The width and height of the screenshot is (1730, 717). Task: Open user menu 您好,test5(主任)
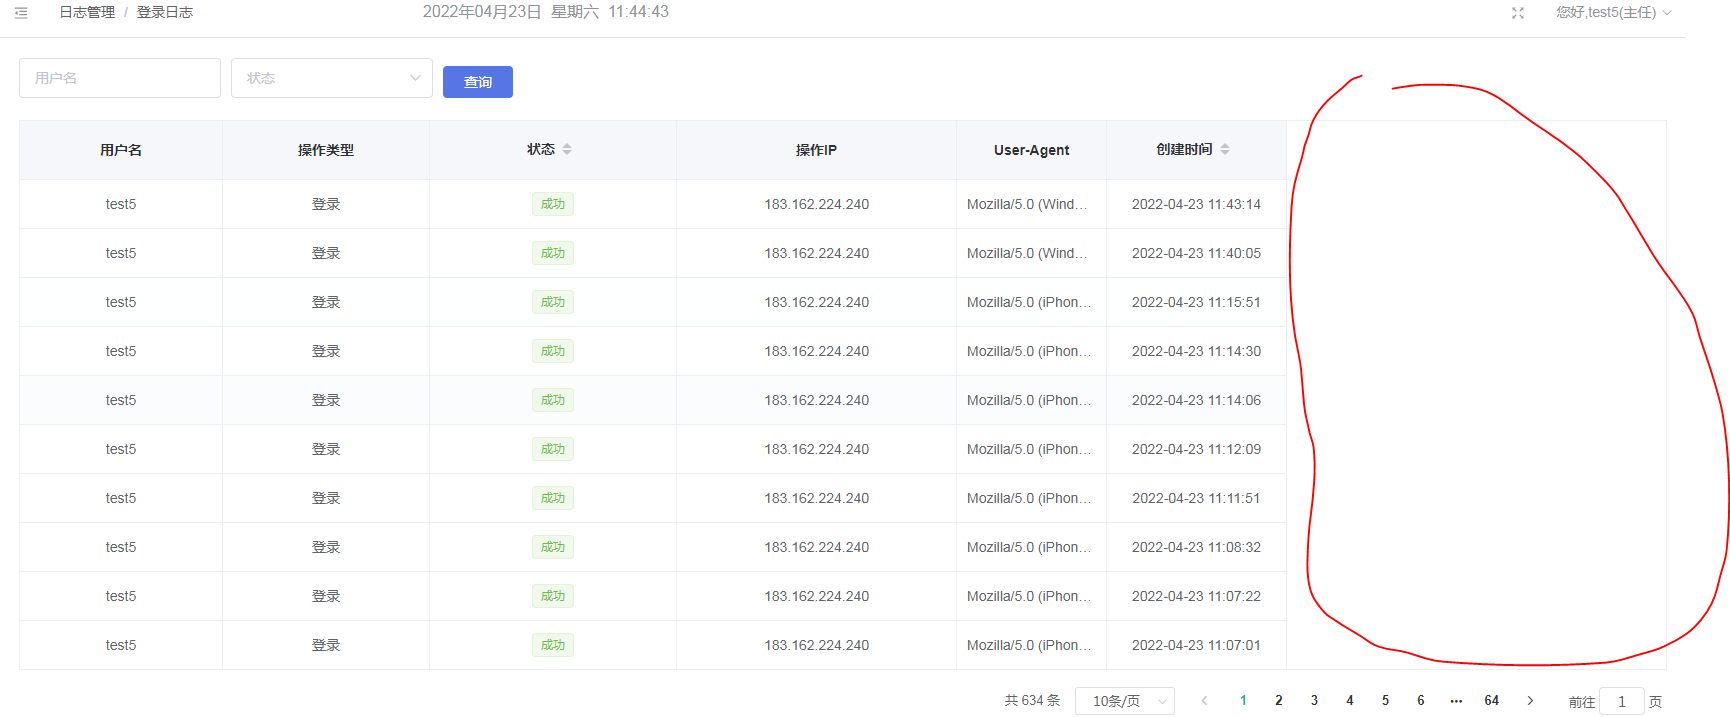pos(1613,13)
